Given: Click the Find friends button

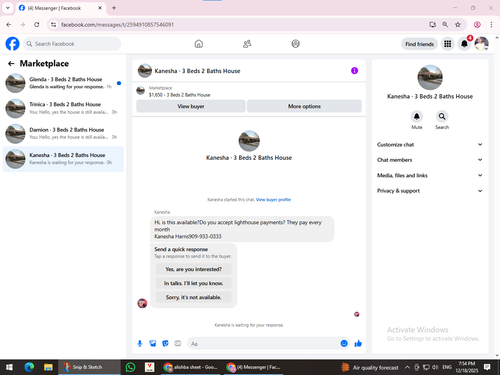Looking at the screenshot, I should point(419,44).
